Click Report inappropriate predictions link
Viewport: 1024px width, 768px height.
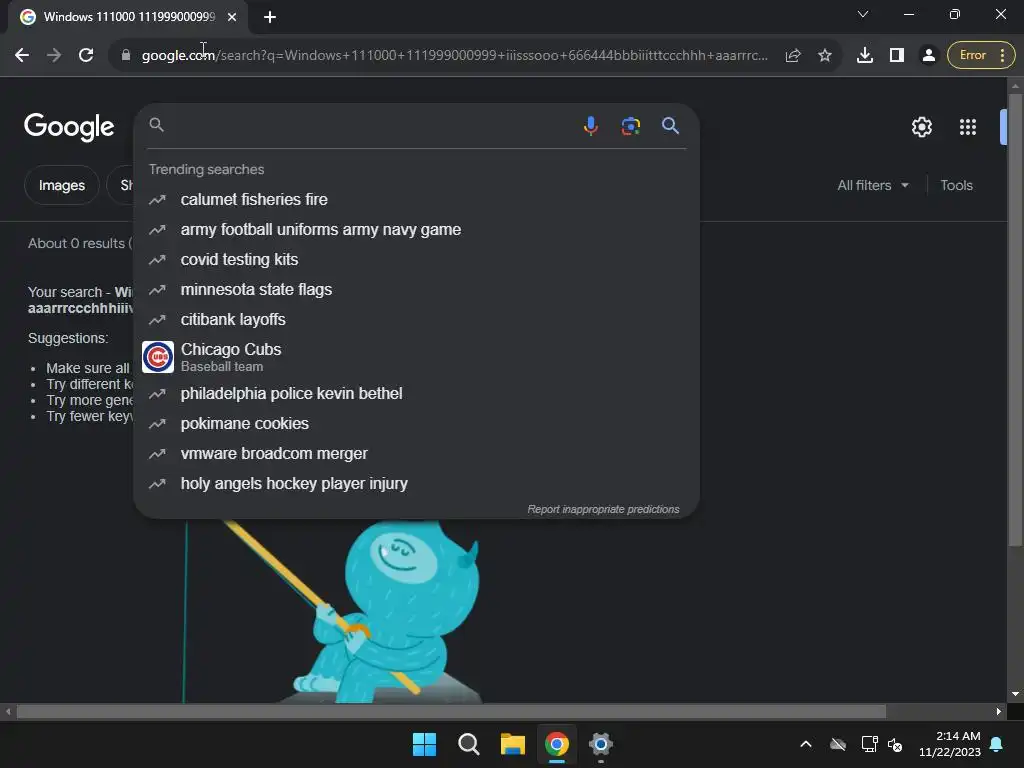(x=603, y=509)
